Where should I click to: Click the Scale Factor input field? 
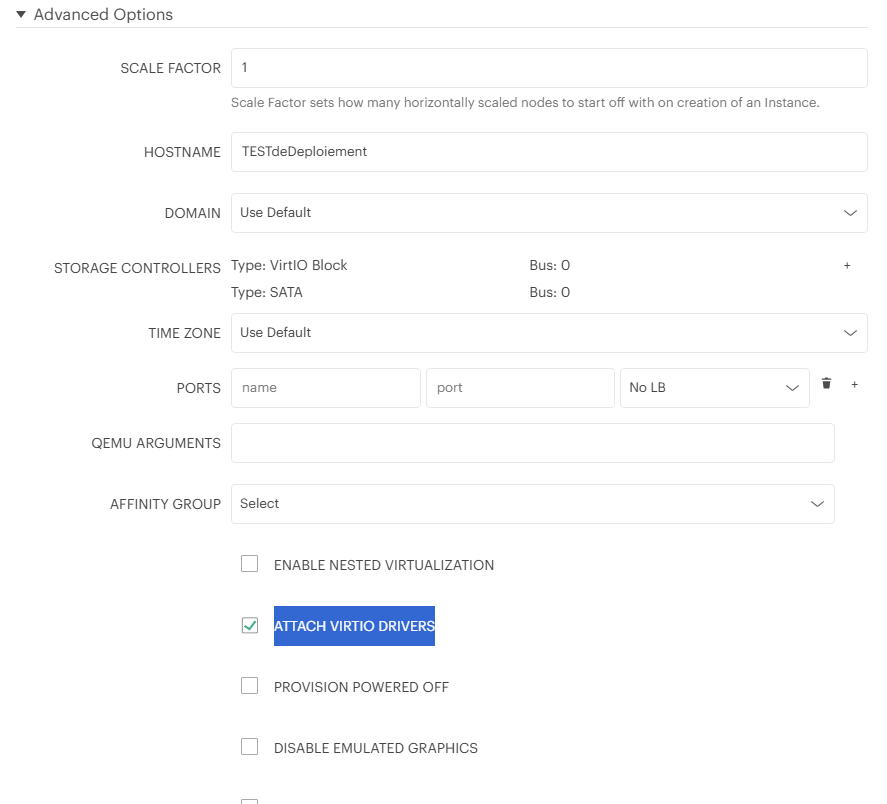point(549,68)
